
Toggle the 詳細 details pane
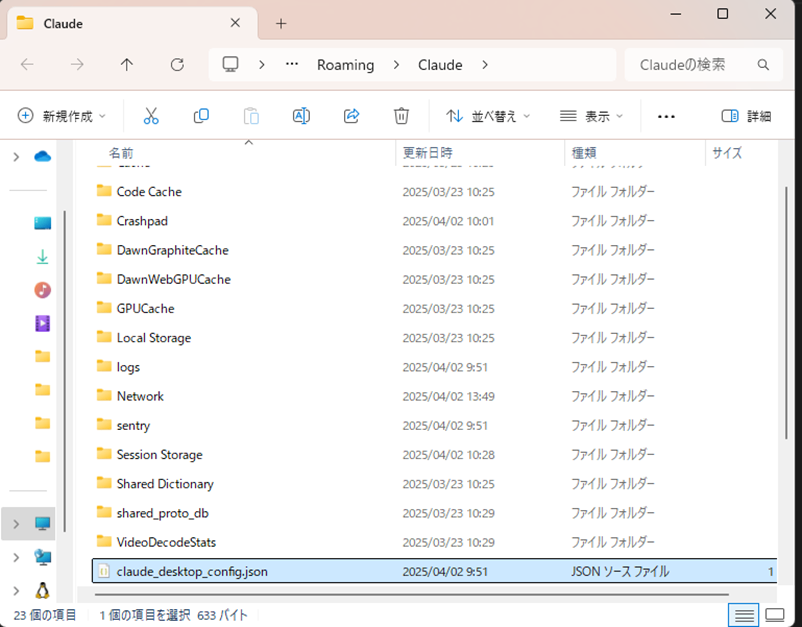pyautogui.click(x=746, y=116)
